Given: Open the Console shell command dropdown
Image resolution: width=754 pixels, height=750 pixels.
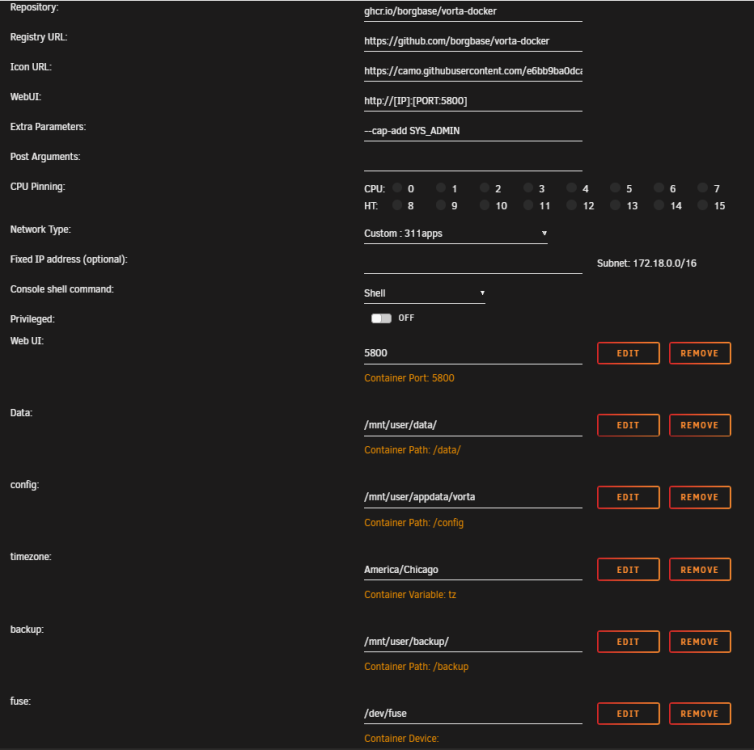Looking at the screenshot, I should pyautogui.click(x=424, y=293).
